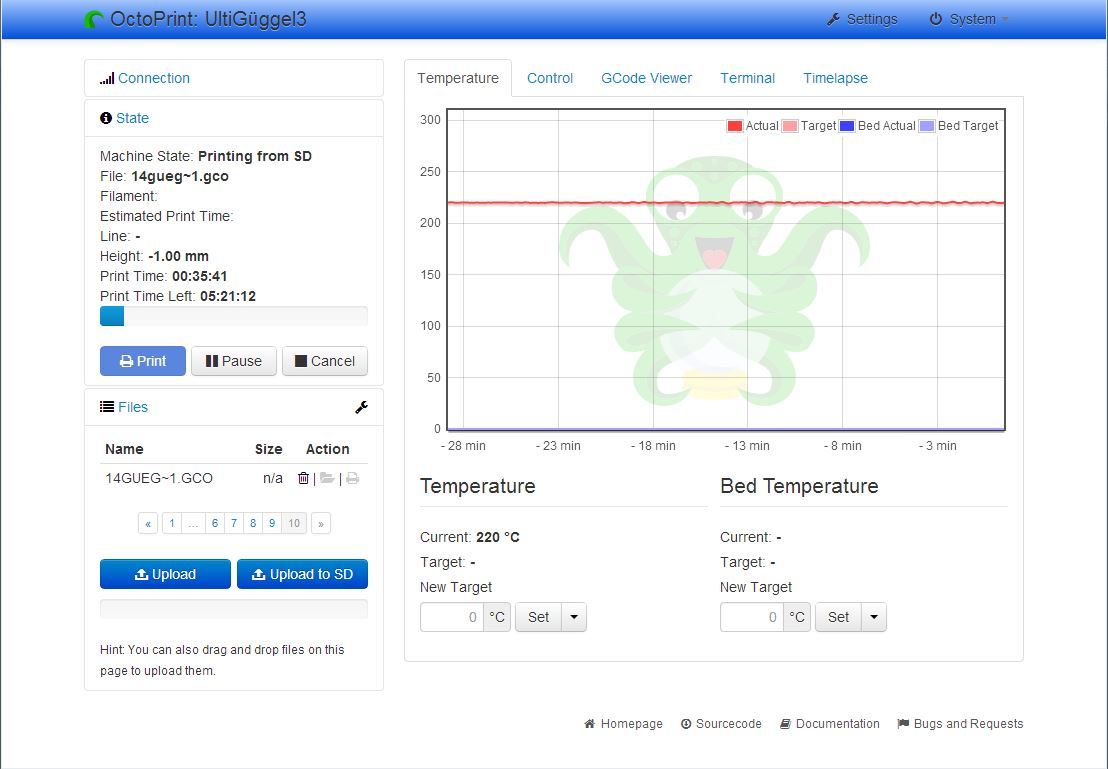Screen dimensions: 1108x769
Task: Go to files page 9
Action: (x=272, y=523)
